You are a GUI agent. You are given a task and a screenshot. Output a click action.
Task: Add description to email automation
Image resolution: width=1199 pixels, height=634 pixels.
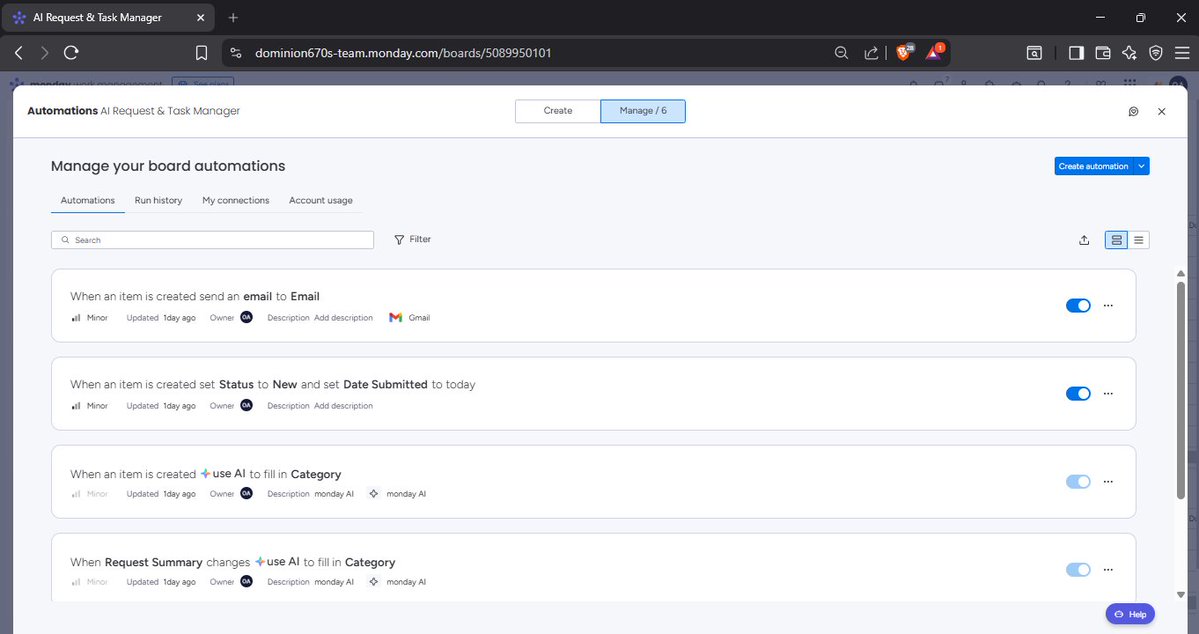[343, 317]
